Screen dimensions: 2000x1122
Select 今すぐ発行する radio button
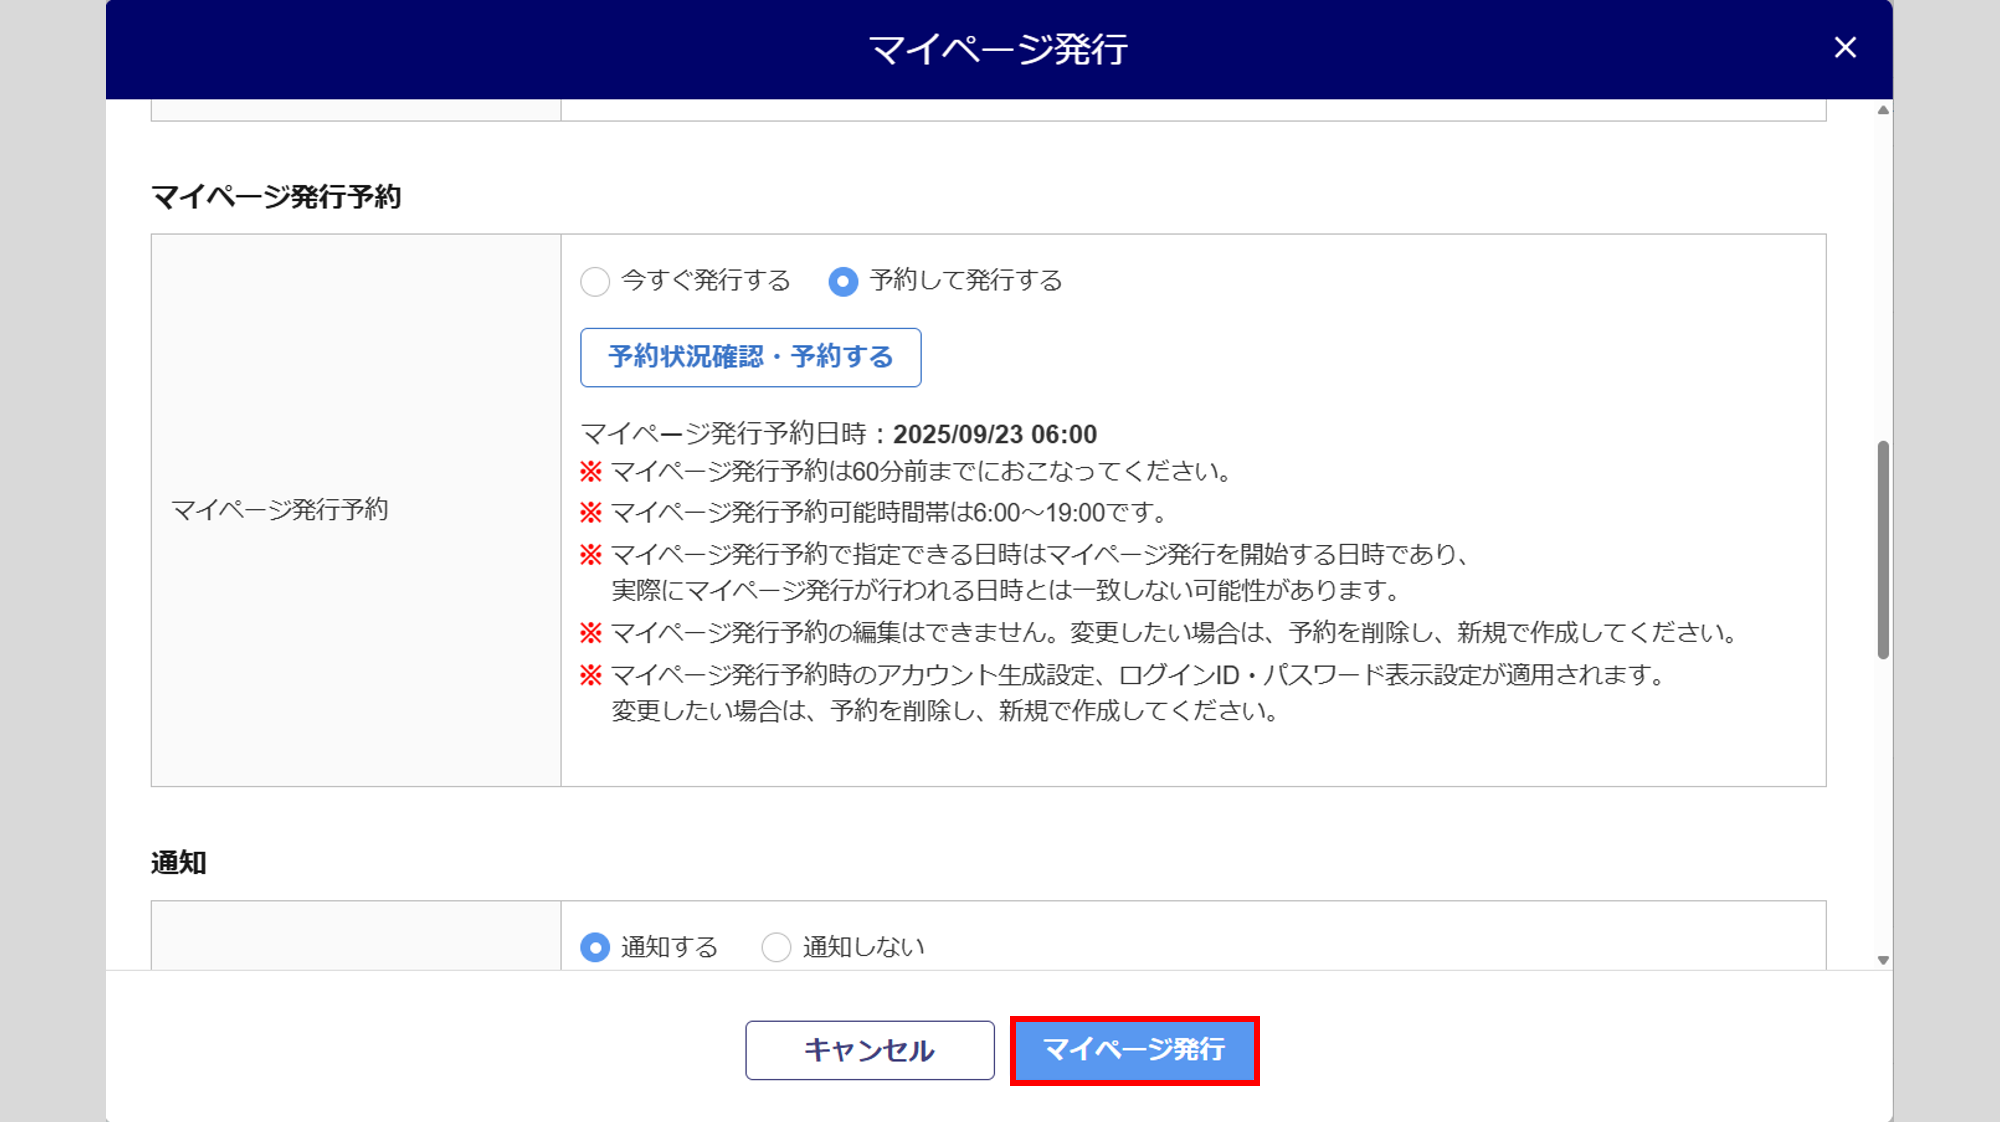pyautogui.click(x=595, y=282)
